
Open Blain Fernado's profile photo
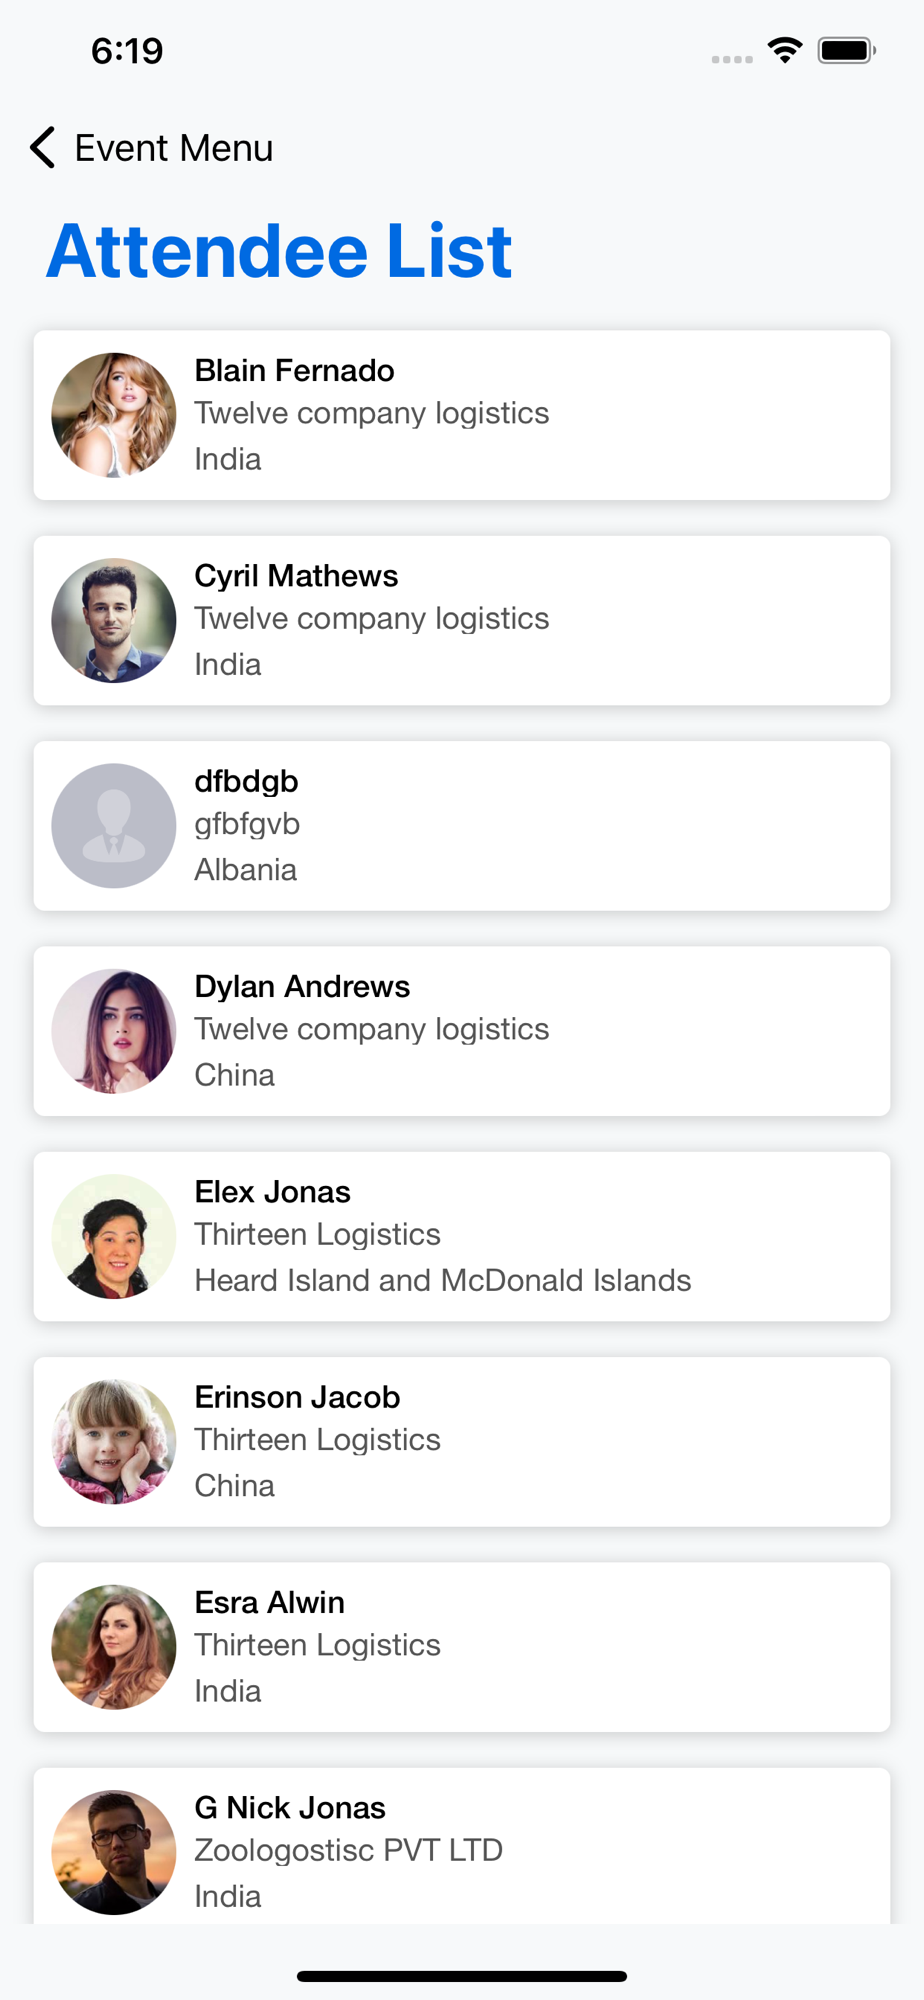tap(114, 415)
